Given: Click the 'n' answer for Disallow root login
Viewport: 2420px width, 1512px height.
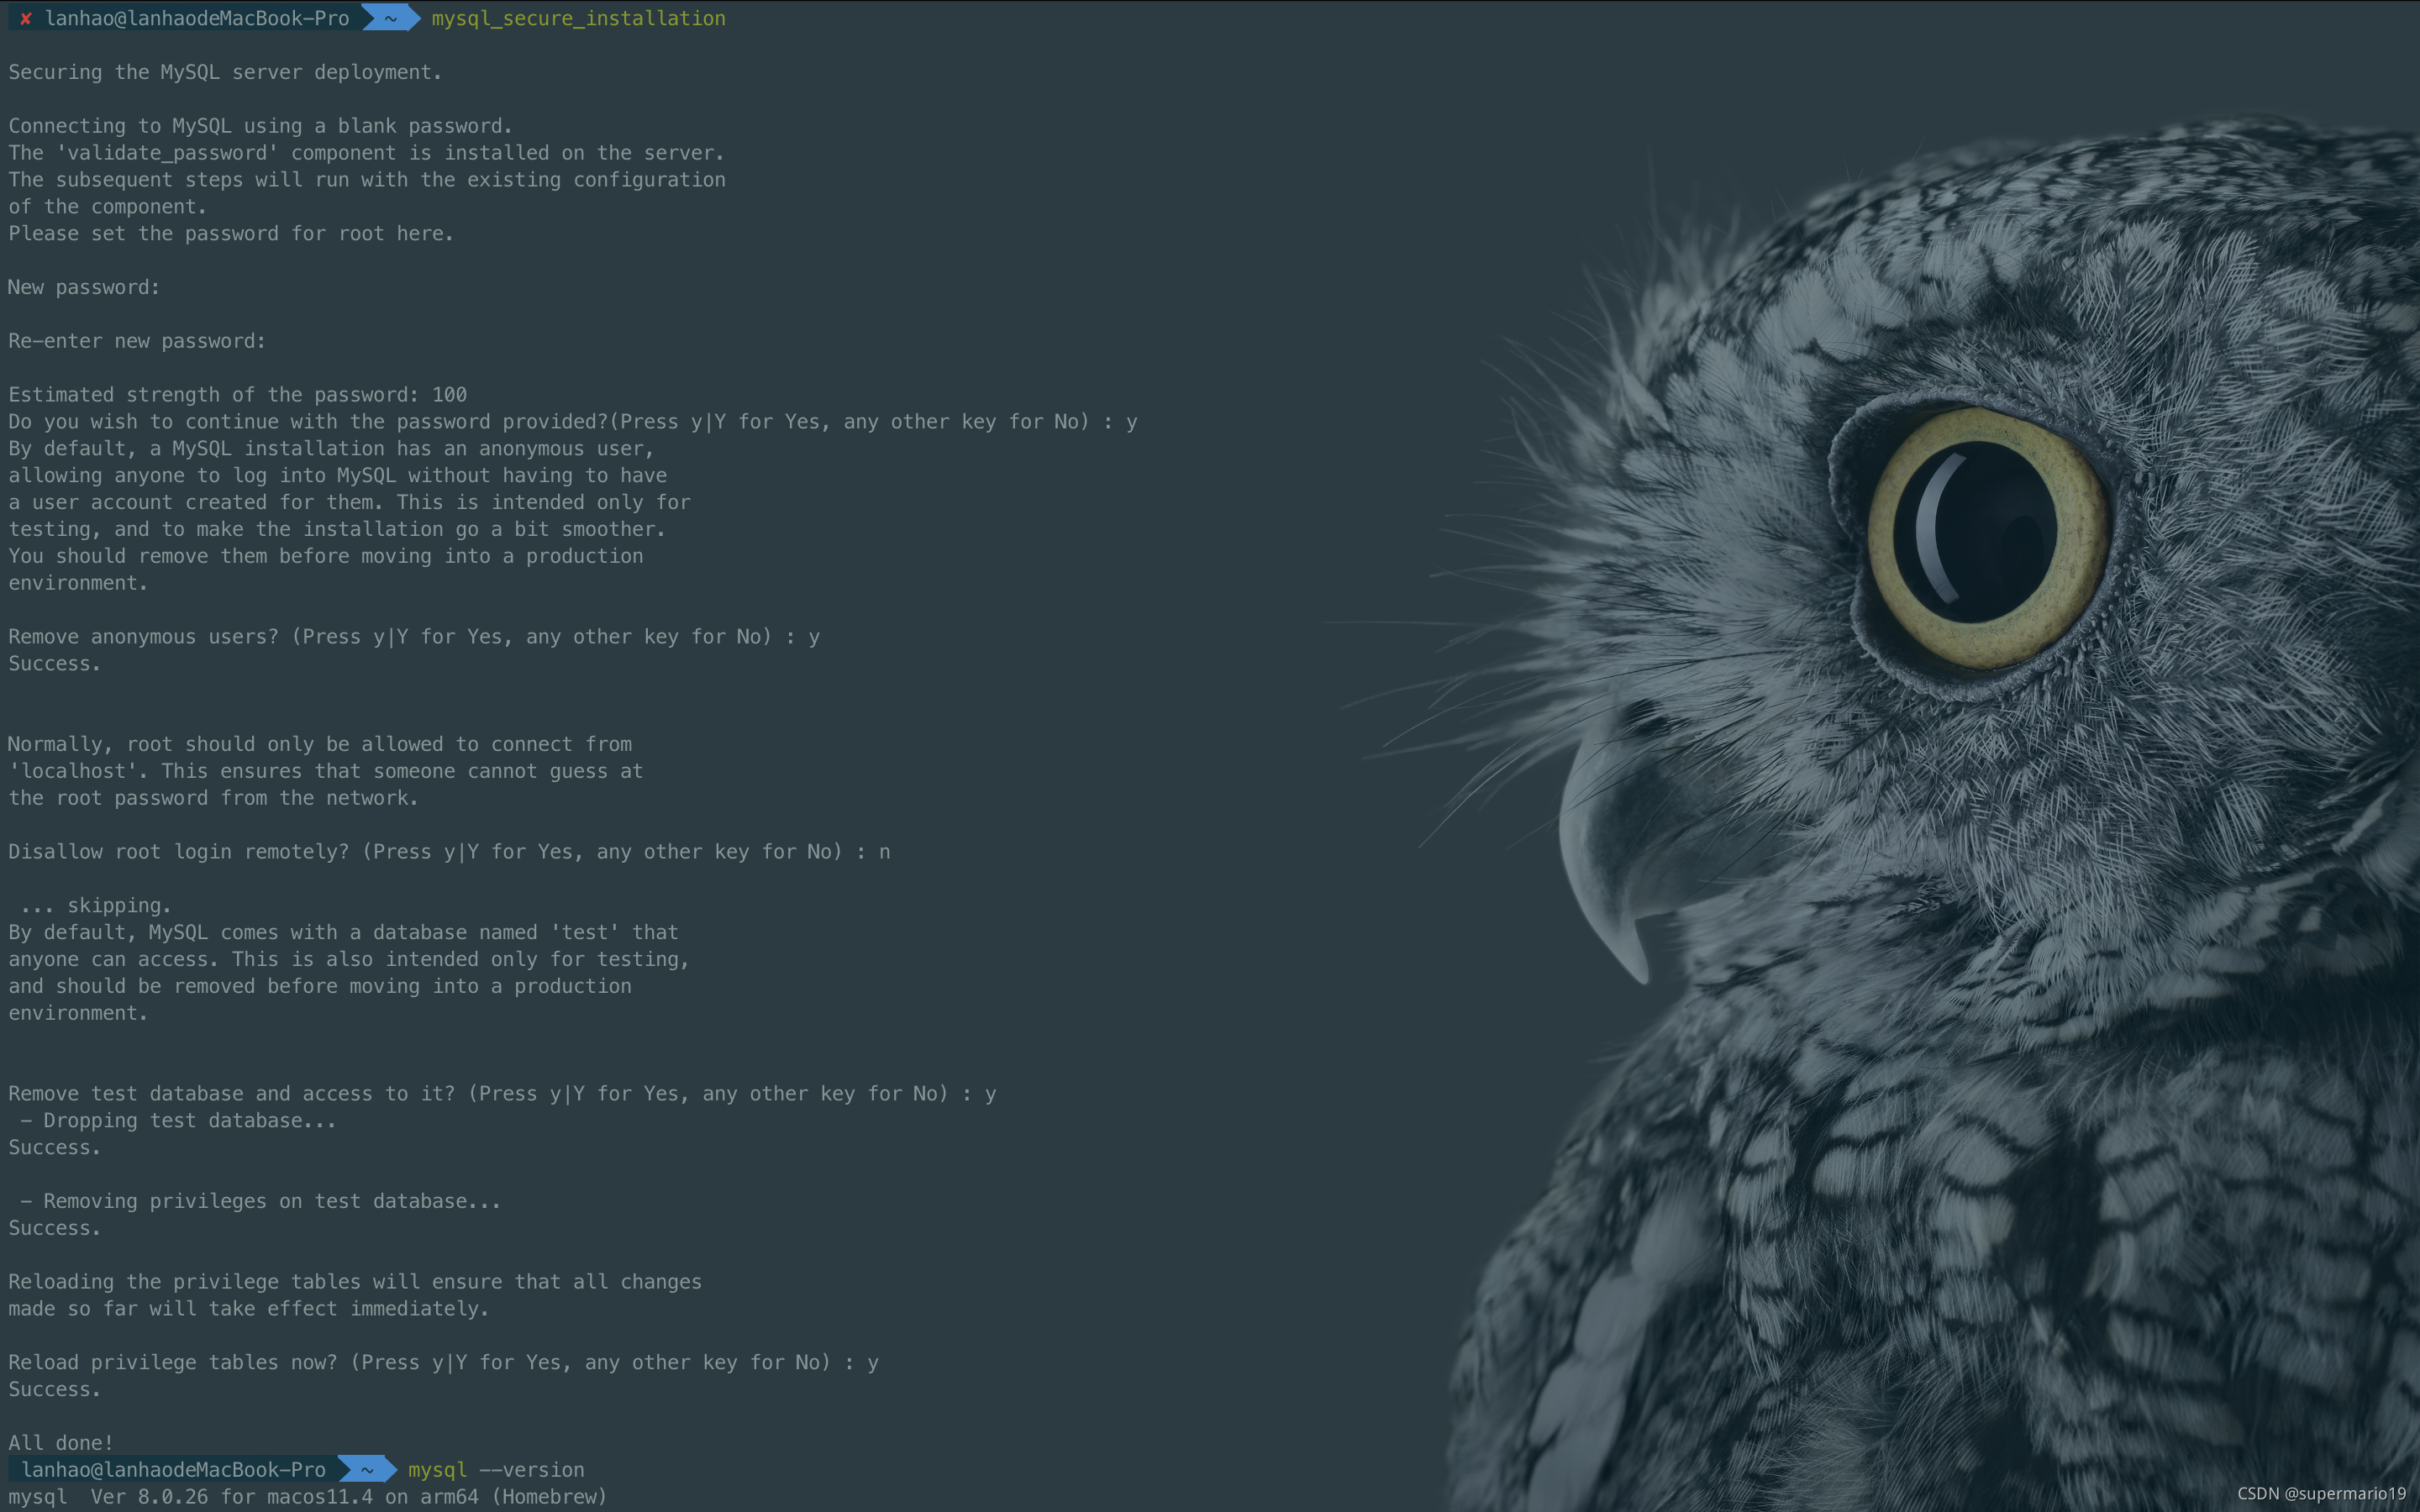Looking at the screenshot, I should [884, 852].
